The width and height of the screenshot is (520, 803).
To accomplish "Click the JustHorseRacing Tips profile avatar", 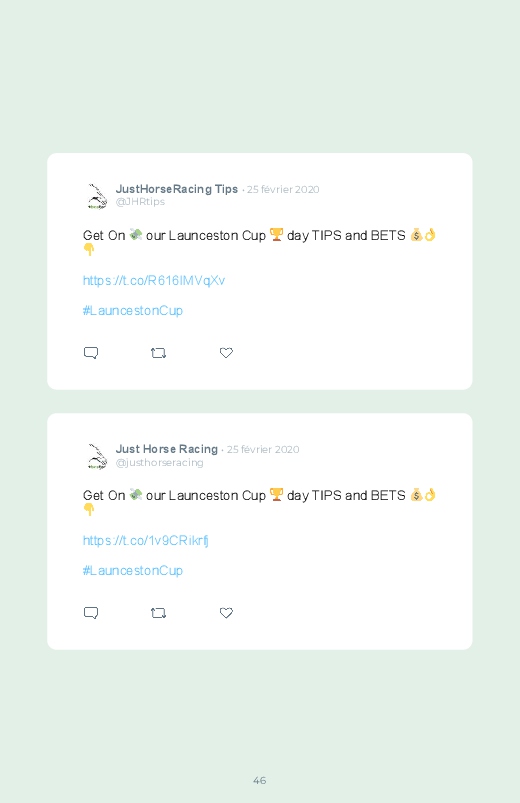I will pyautogui.click(x=96, y=196).
